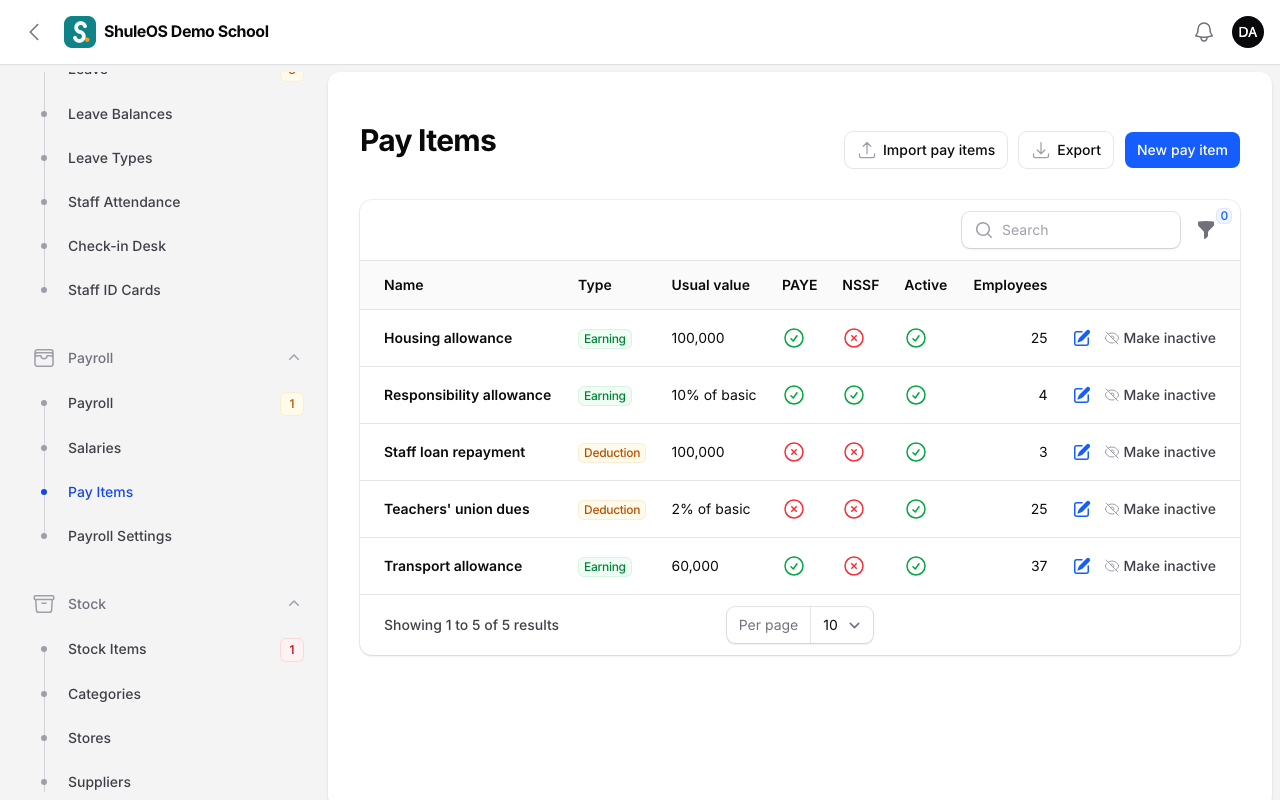Click 'Showing 1 to 5 of 5 results'

point(471,625)
